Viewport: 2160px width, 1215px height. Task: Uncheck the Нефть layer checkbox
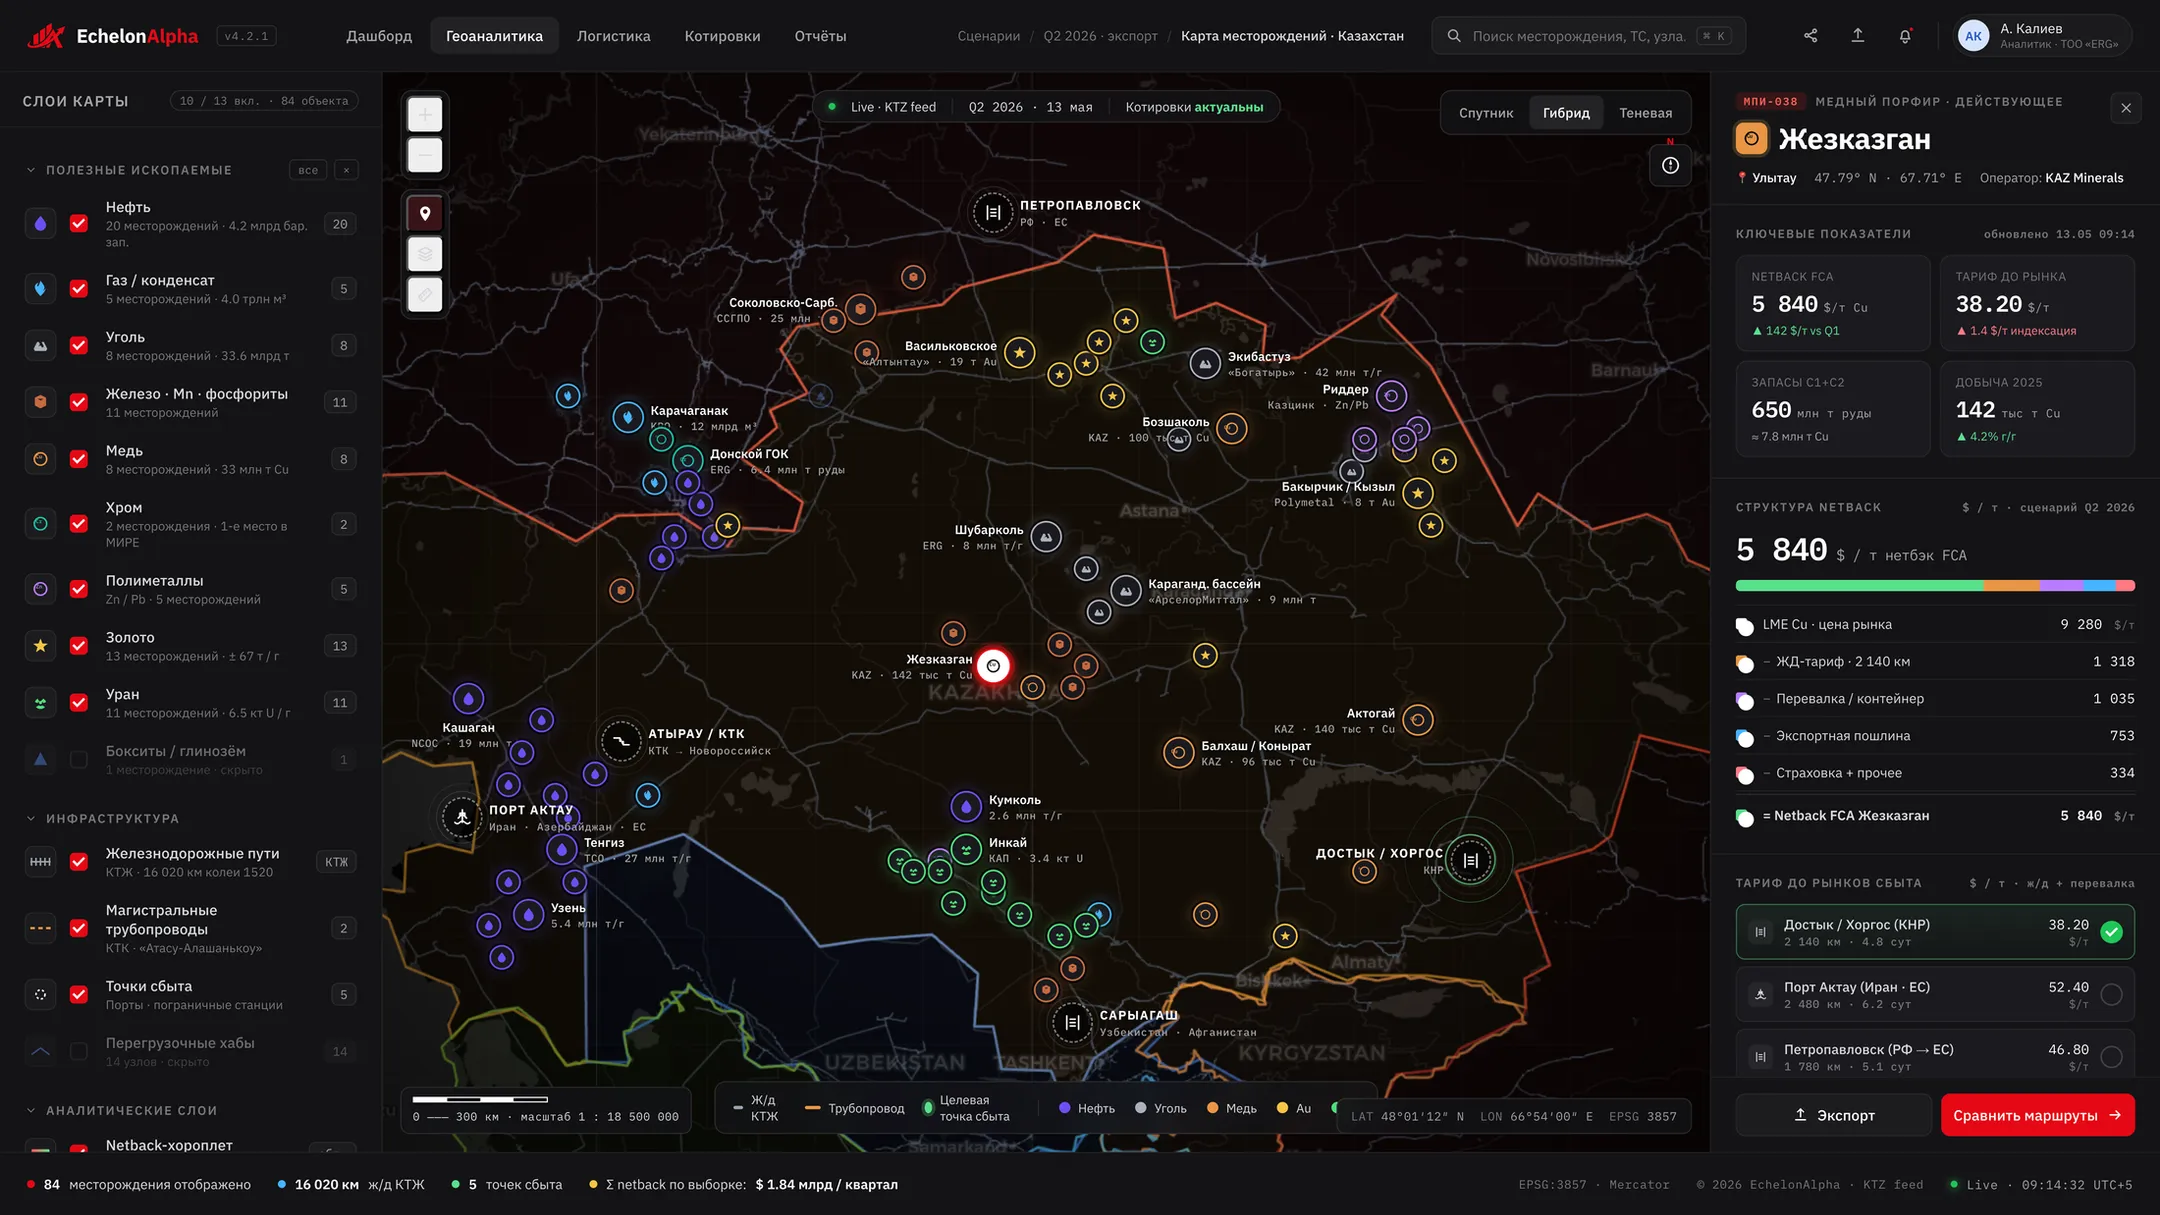(x=79, y=224)
